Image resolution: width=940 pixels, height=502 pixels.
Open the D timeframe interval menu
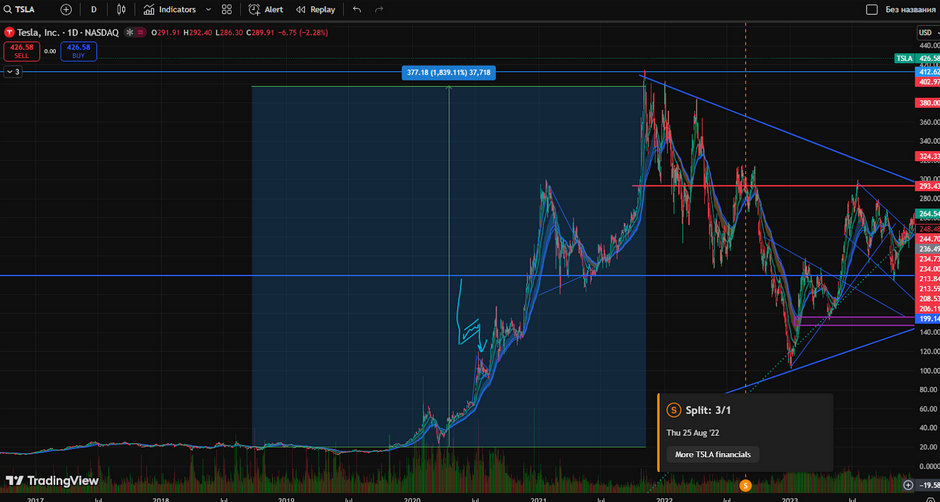[94, 9]
